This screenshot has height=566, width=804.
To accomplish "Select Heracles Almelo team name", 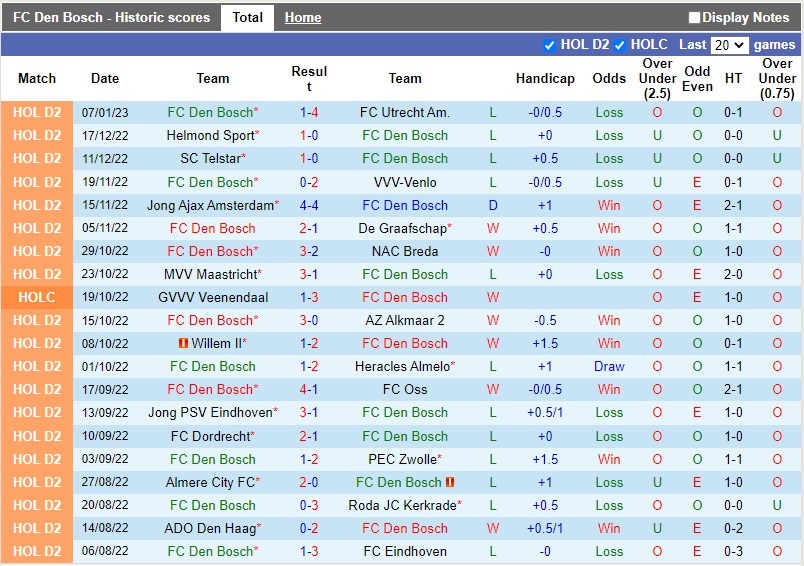I will click(403, 366).
